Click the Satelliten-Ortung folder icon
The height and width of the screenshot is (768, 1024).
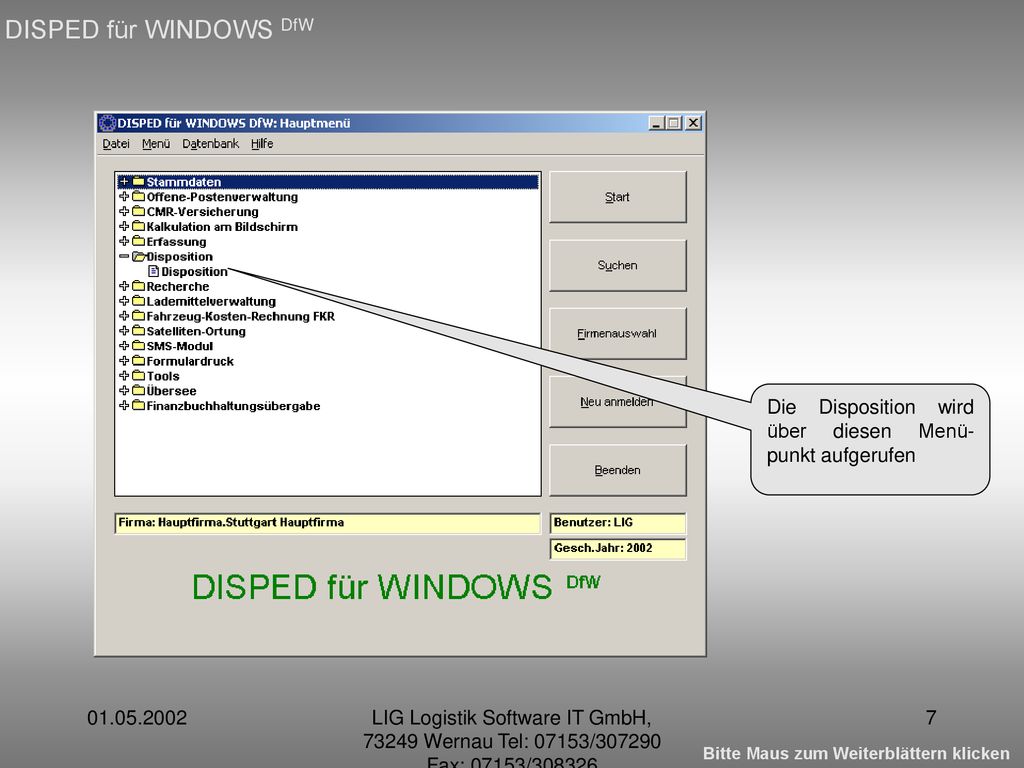(138, 331)
